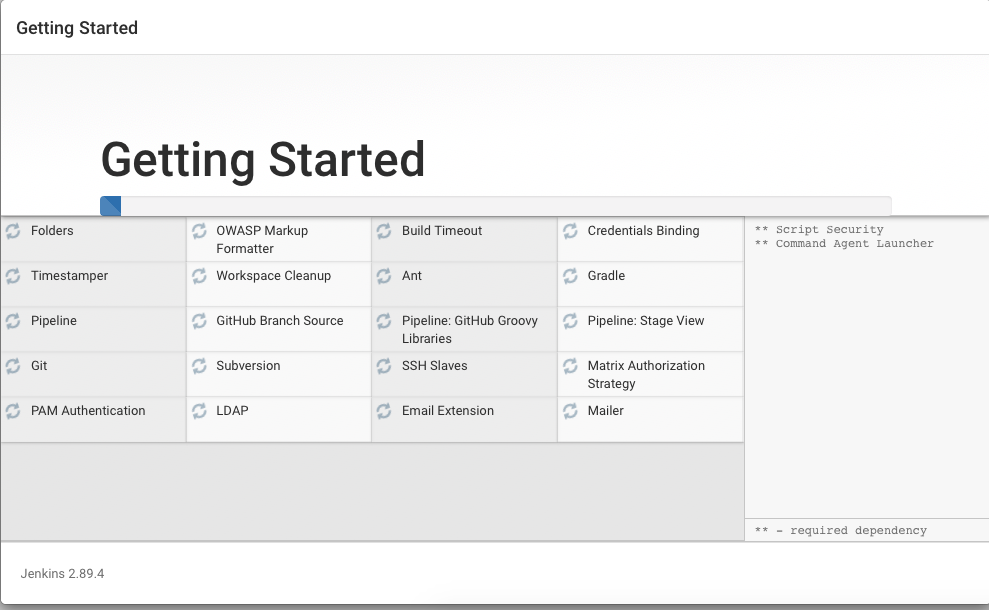Click the refresh icon next to Git
The image size is (989, 610).
click(13, 366)
